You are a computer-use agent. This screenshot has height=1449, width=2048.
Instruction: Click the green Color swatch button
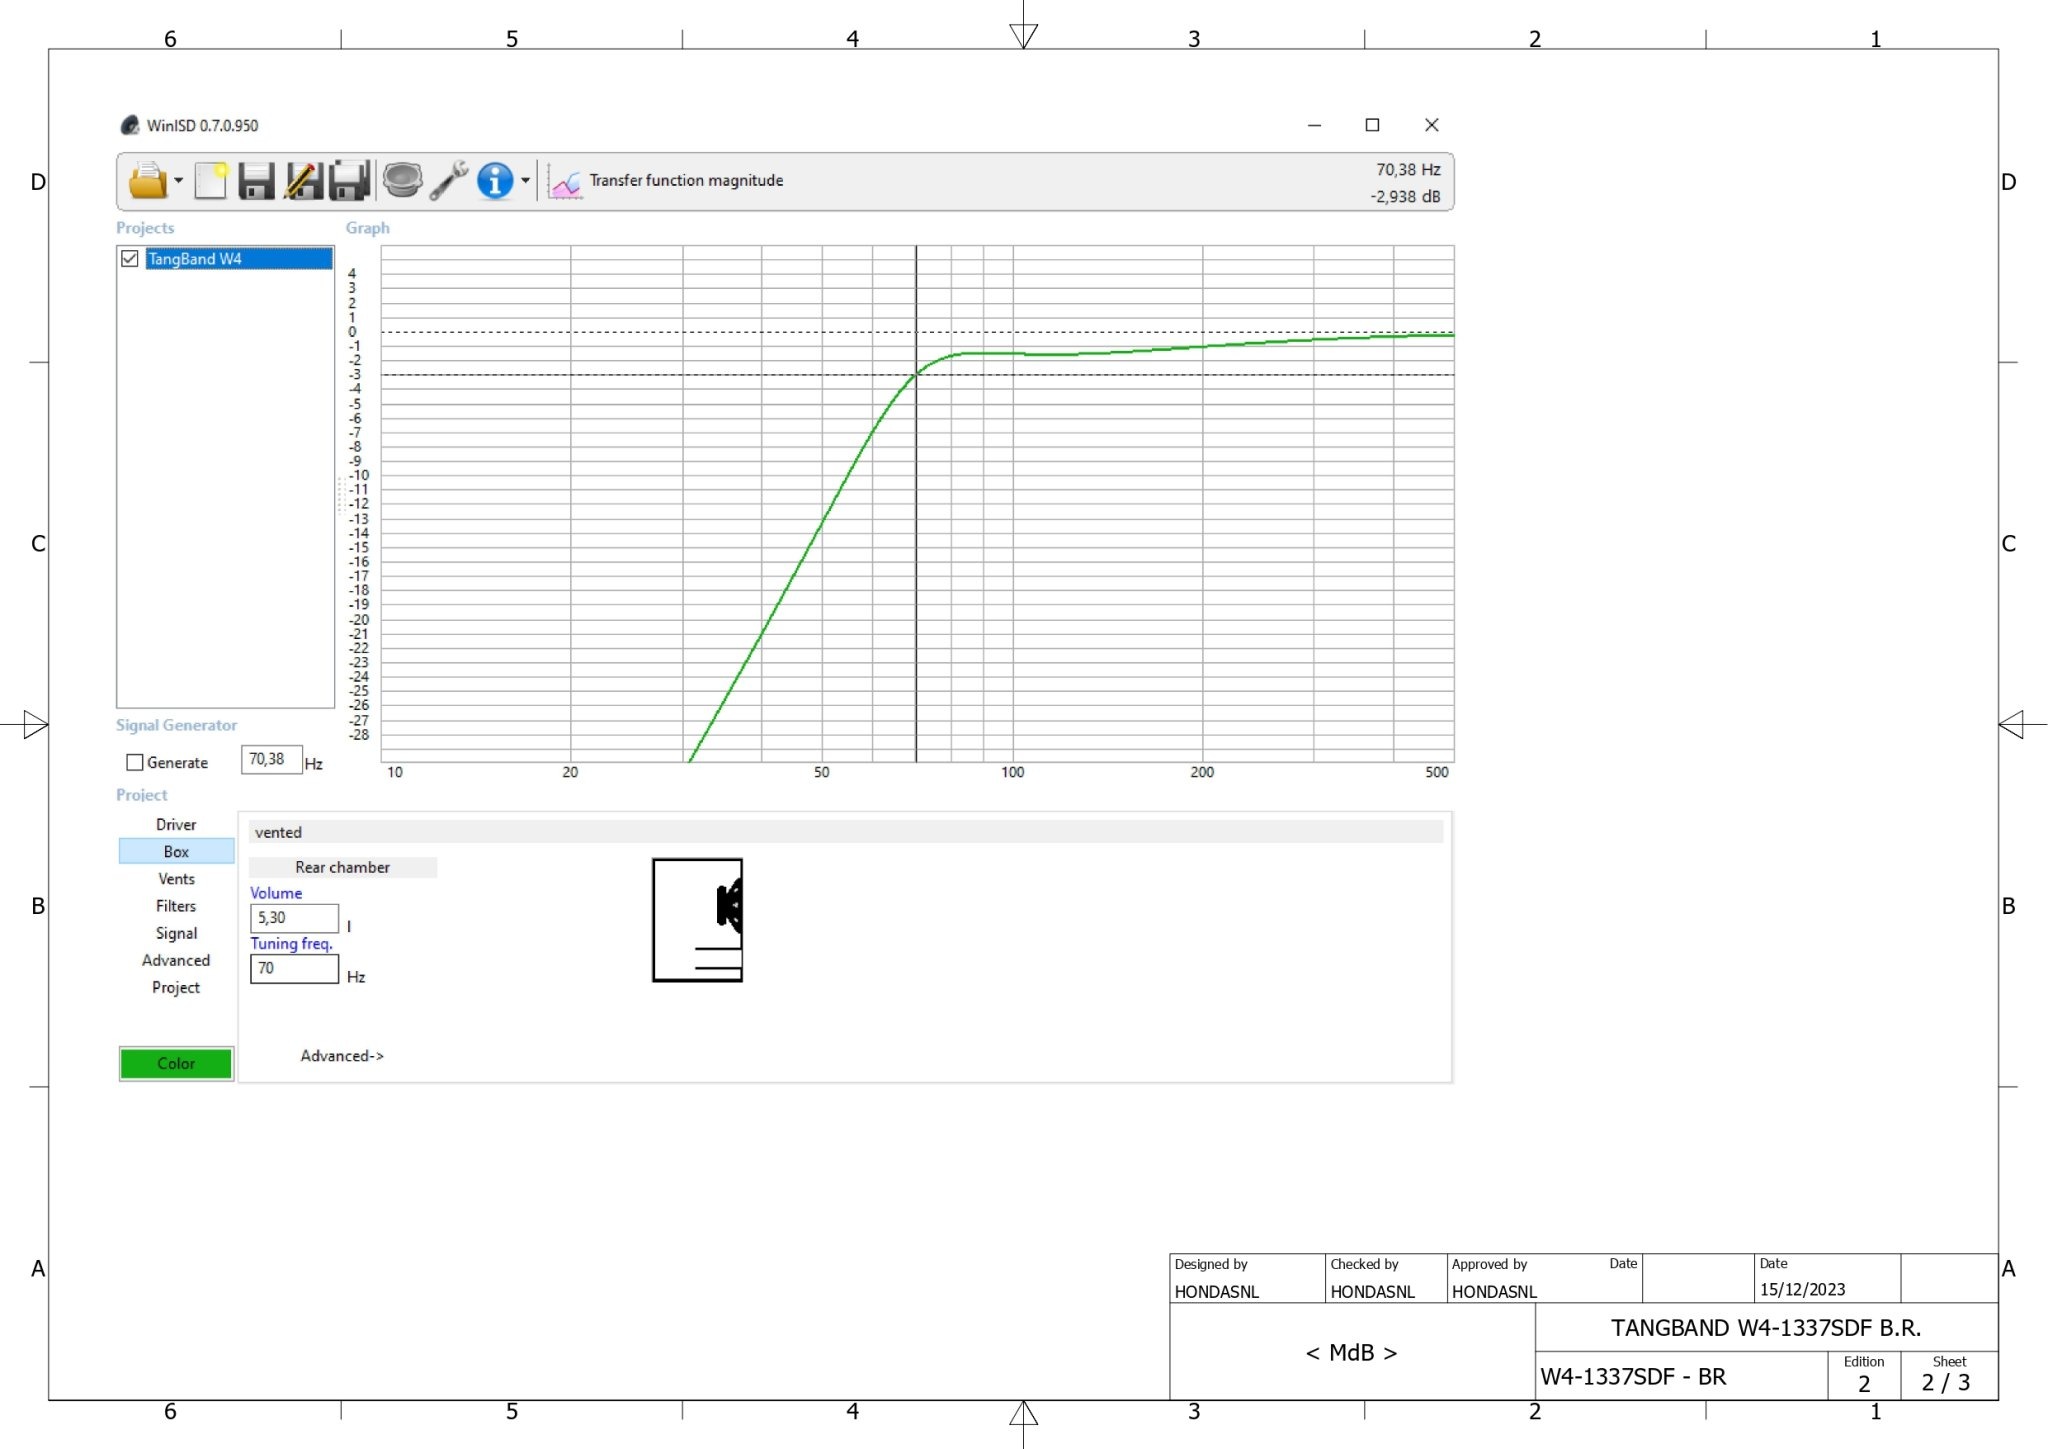point(176,1063)
